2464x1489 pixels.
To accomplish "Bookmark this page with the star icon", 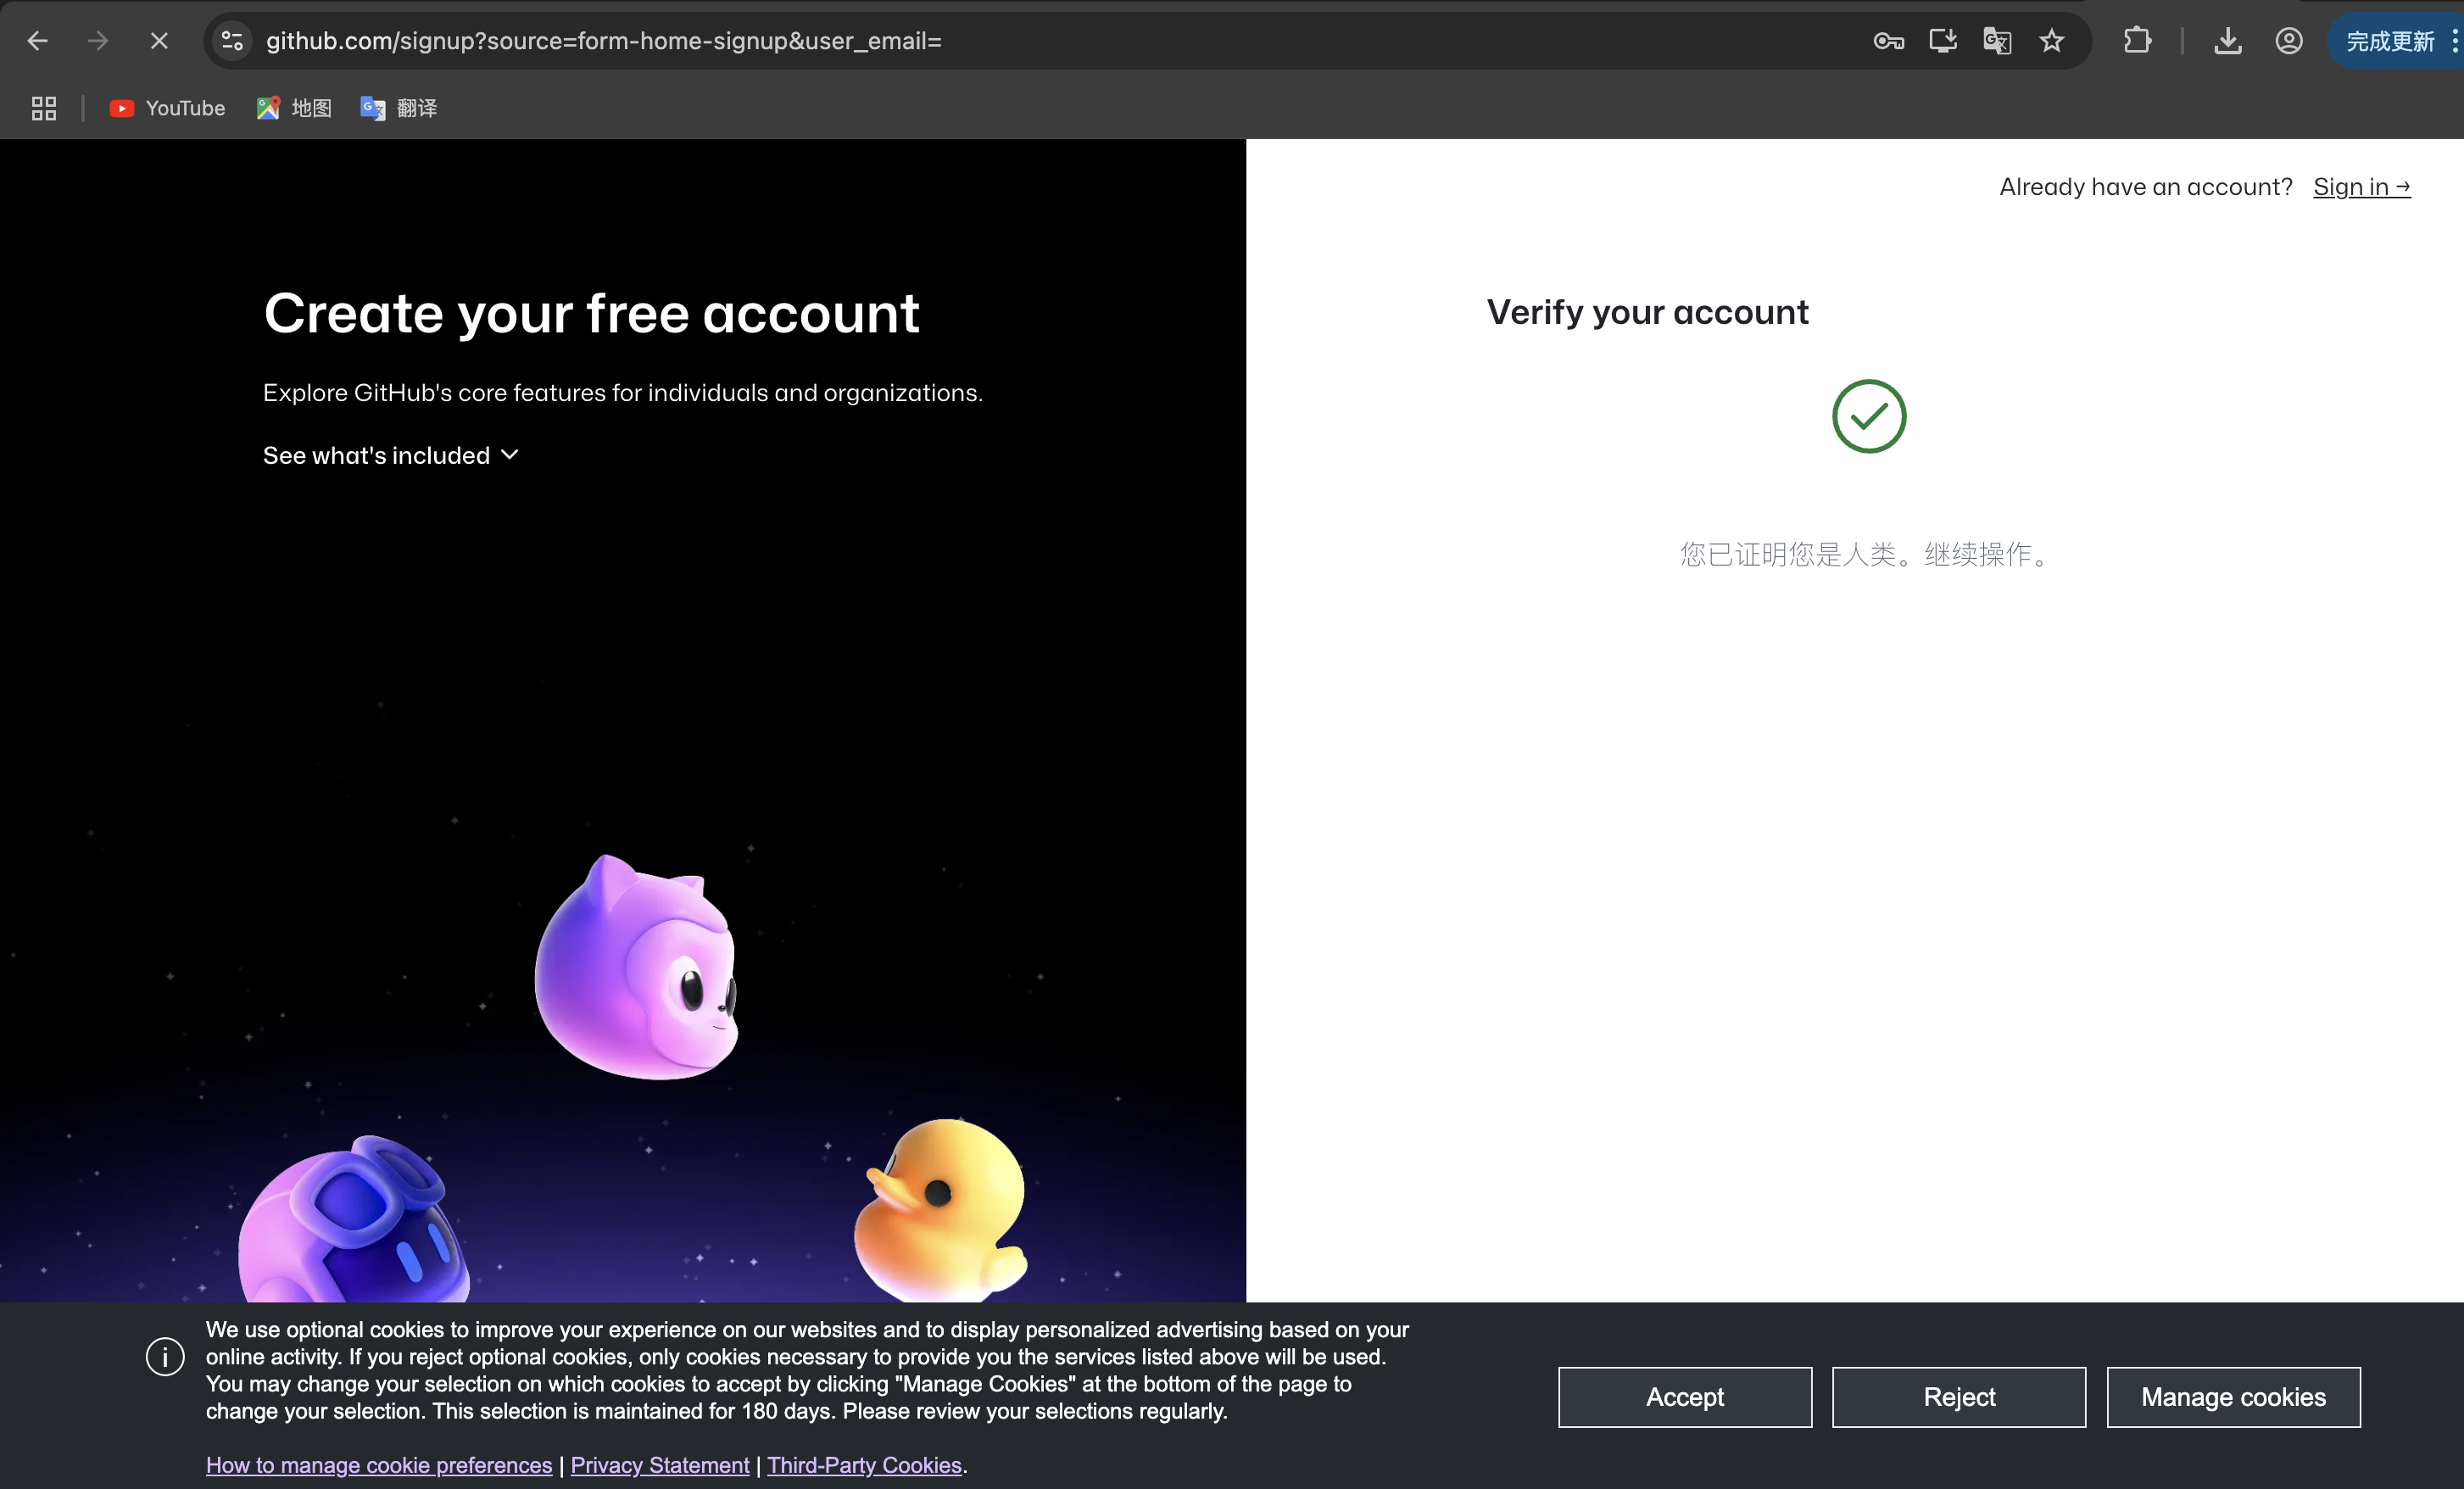I will pos(2052,41).
